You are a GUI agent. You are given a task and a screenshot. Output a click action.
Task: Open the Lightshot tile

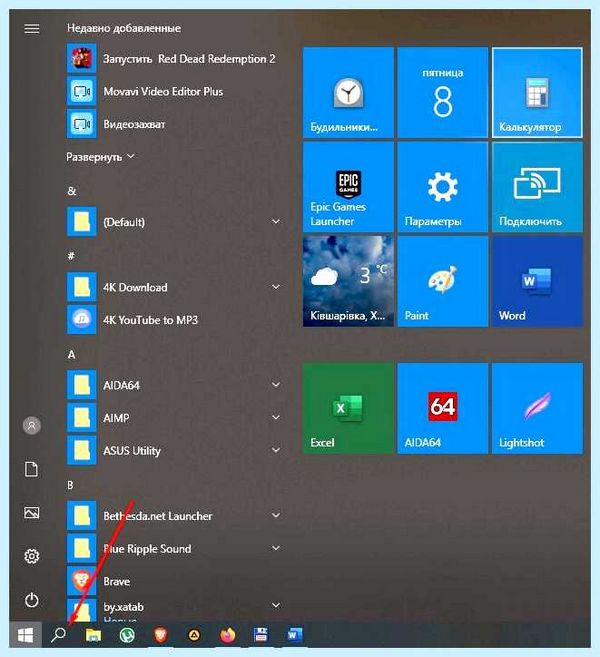tap(537, 408)
